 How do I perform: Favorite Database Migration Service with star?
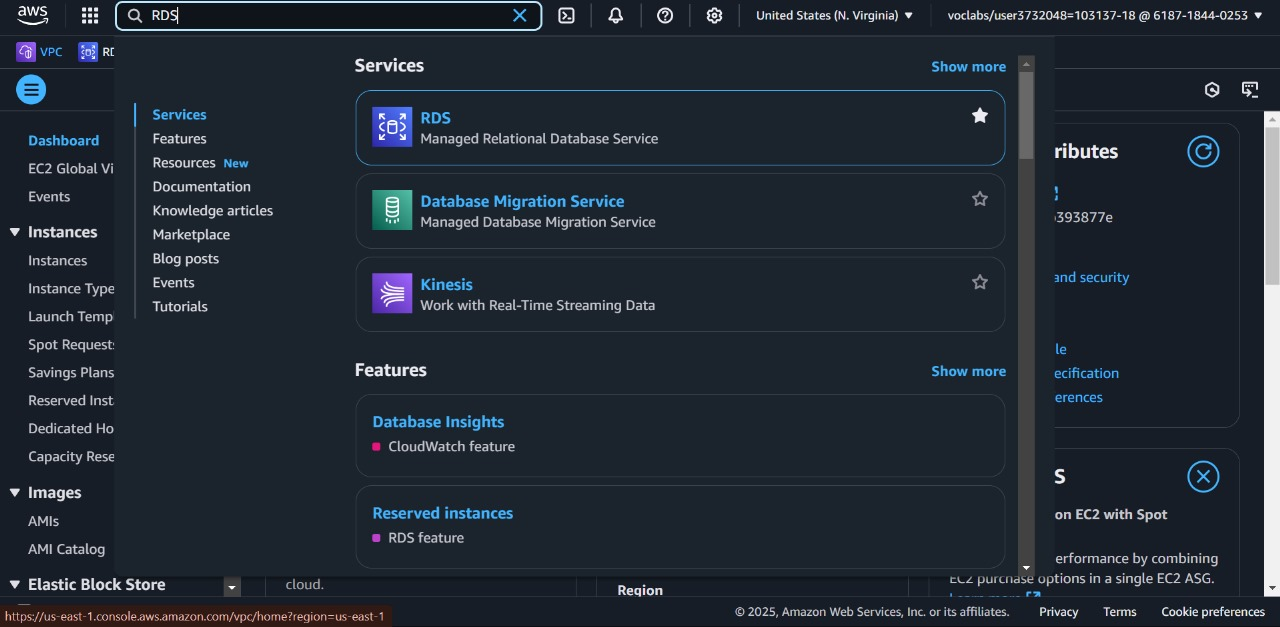pos(980,199)
